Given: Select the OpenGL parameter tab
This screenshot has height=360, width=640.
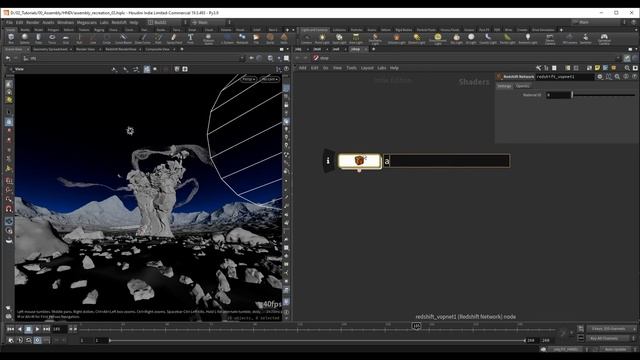Looking at the screenshot, I should (522, 86).
